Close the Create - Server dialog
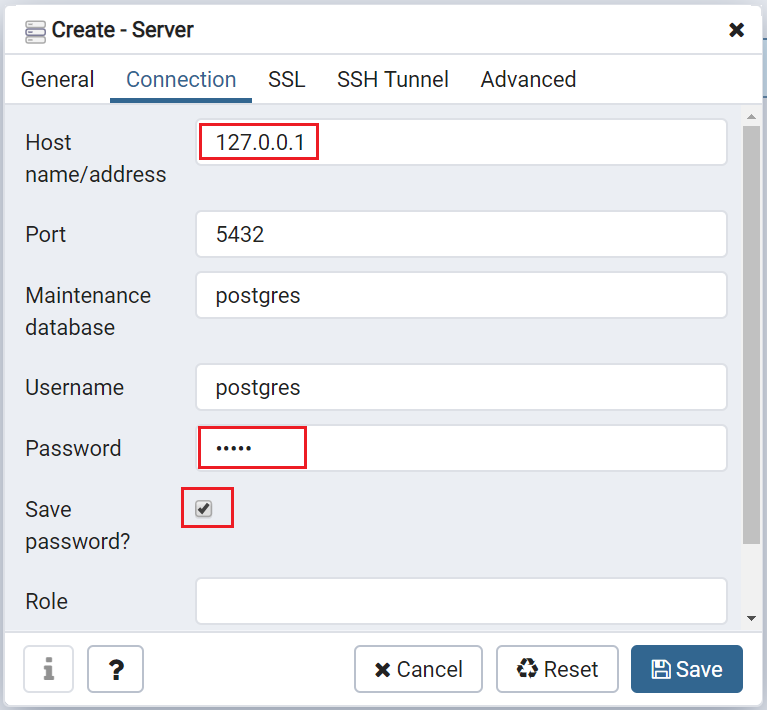 736,30
